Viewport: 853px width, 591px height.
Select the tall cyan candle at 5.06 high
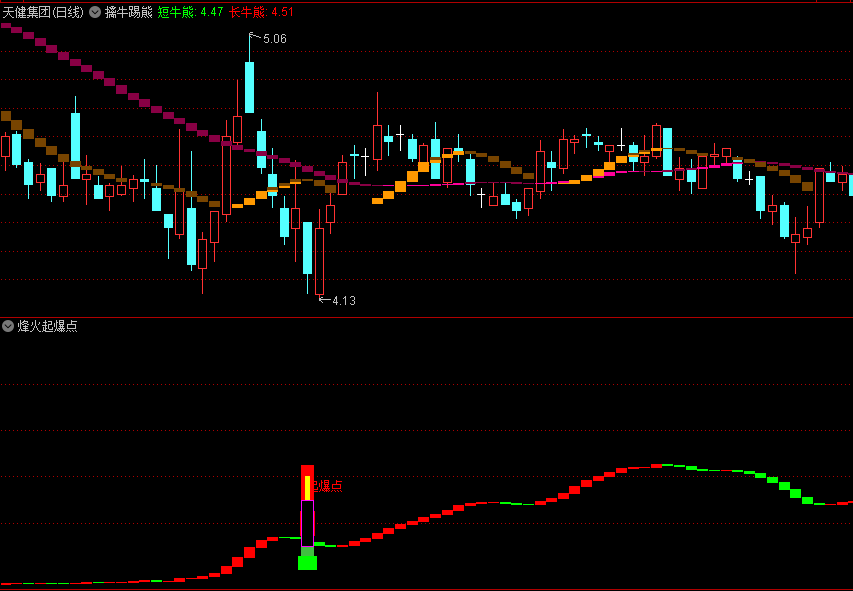(249, 87)
